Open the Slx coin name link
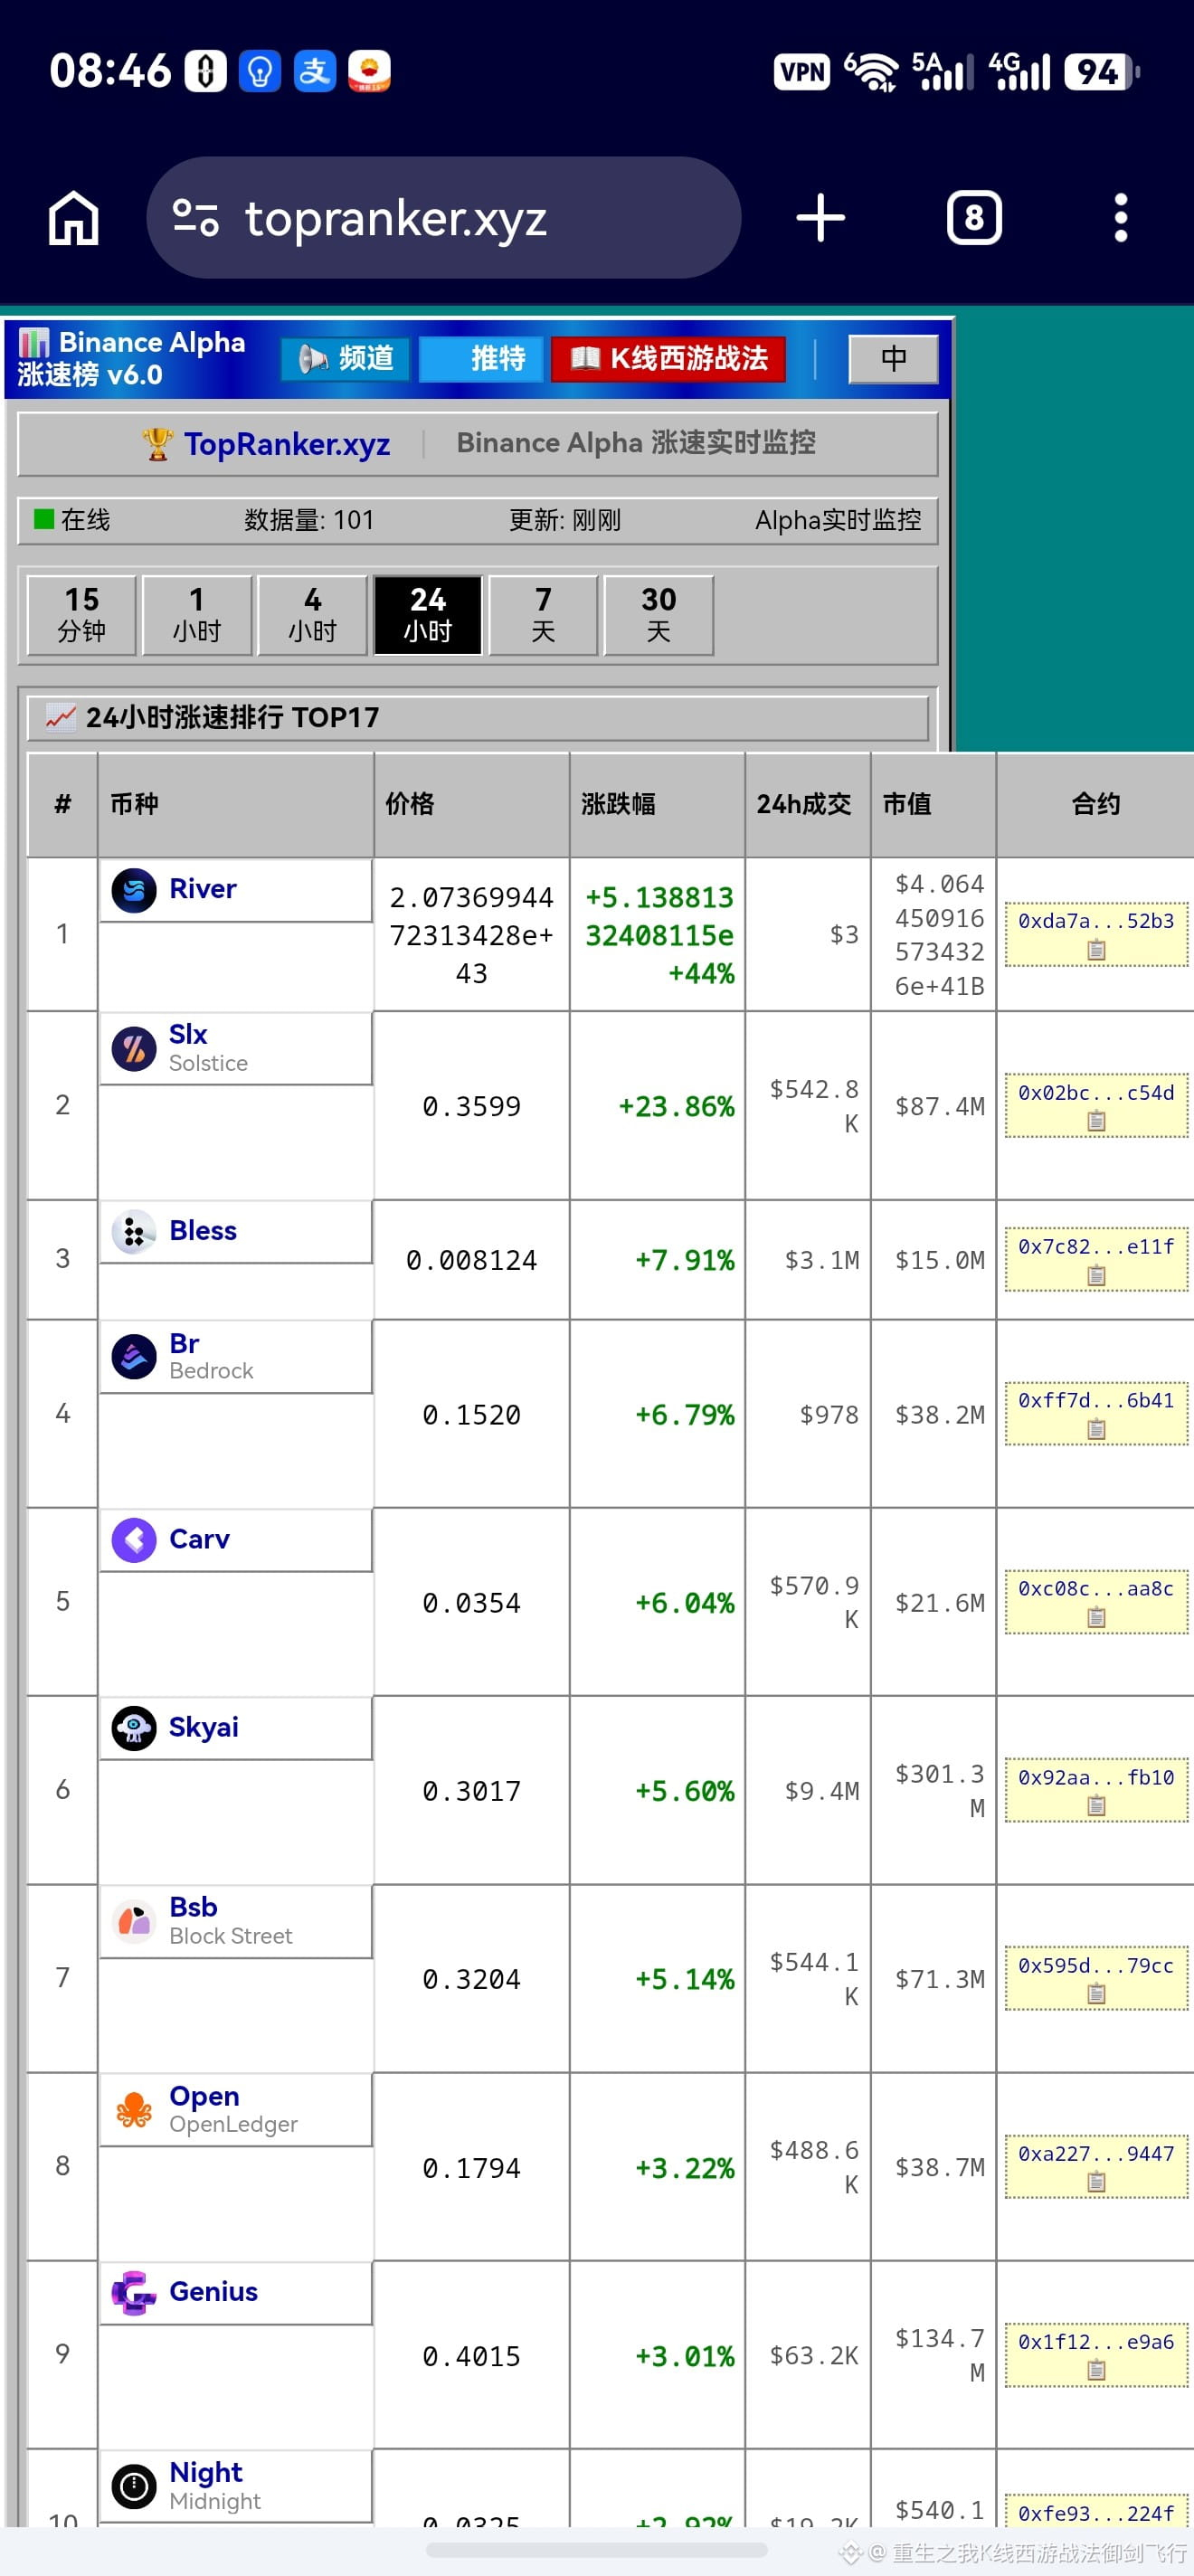This screenshot has height=2576, width=1194. pyautogui.click(x=188, y=1034)
